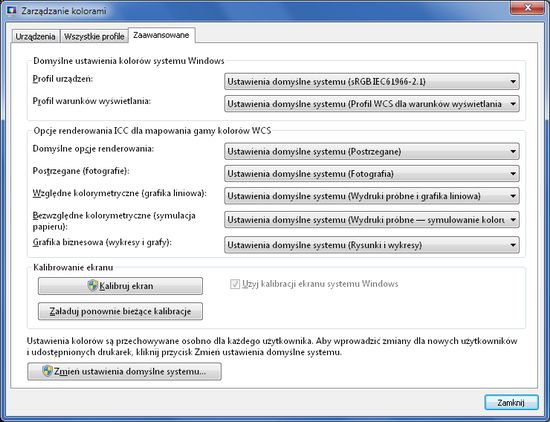This screenshot has width=550, height=422.
Task: Expand the Postrzegane (fotografie) dropdown
Action: 372,173
